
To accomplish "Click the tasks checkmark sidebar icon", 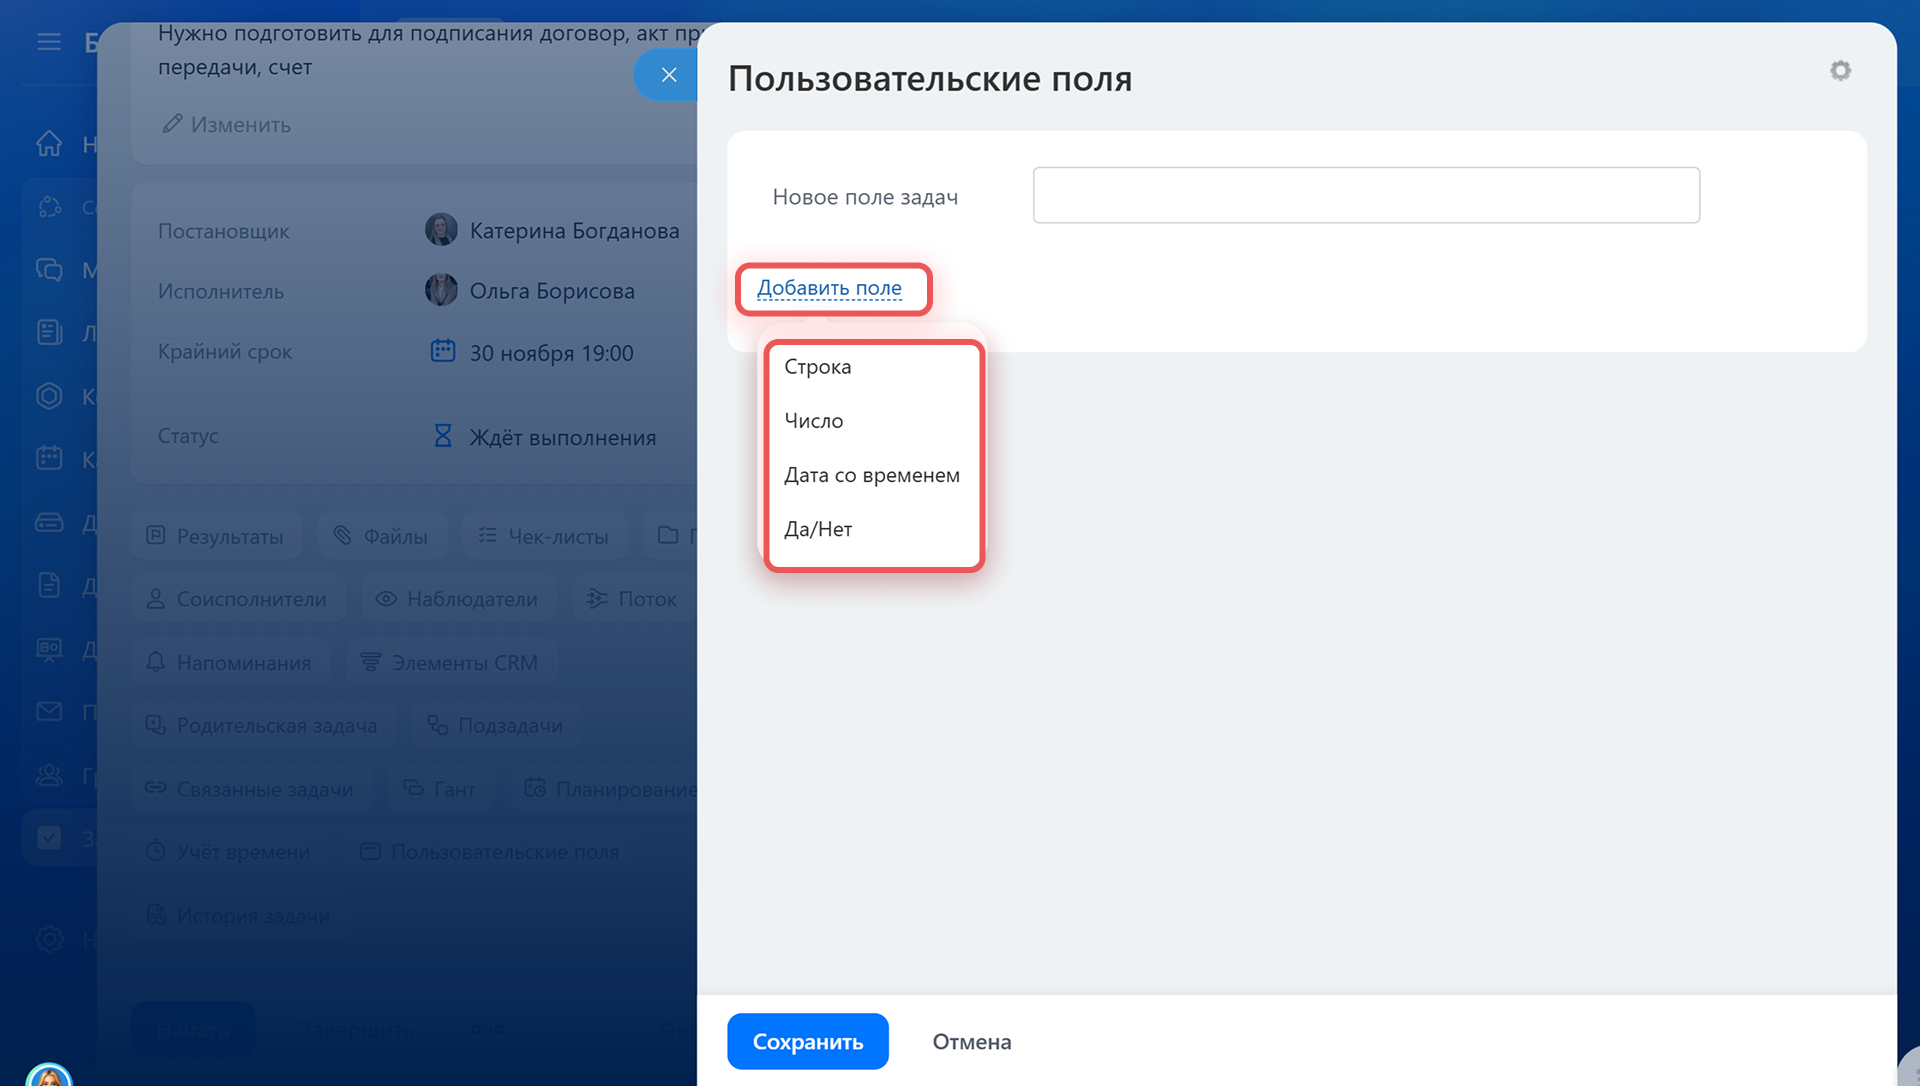I will [49, 838].
